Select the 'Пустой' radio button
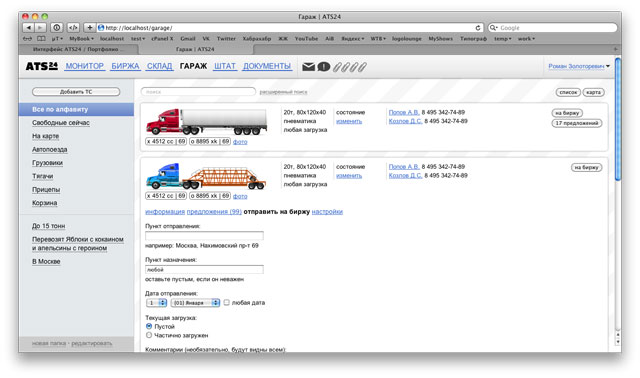The height and width of the screenshot is (378, 640). pos(149,326)
